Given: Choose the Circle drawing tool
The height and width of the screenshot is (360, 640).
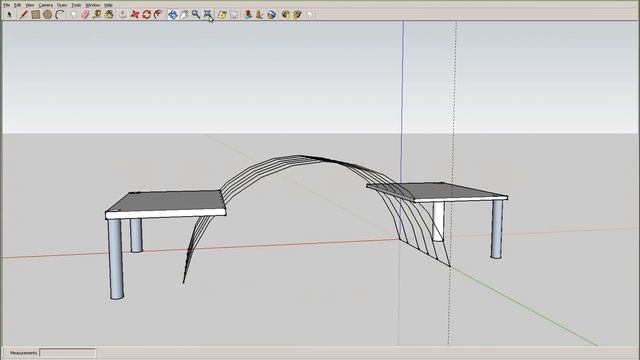Looking at the screenshot, I should point(47,15).
